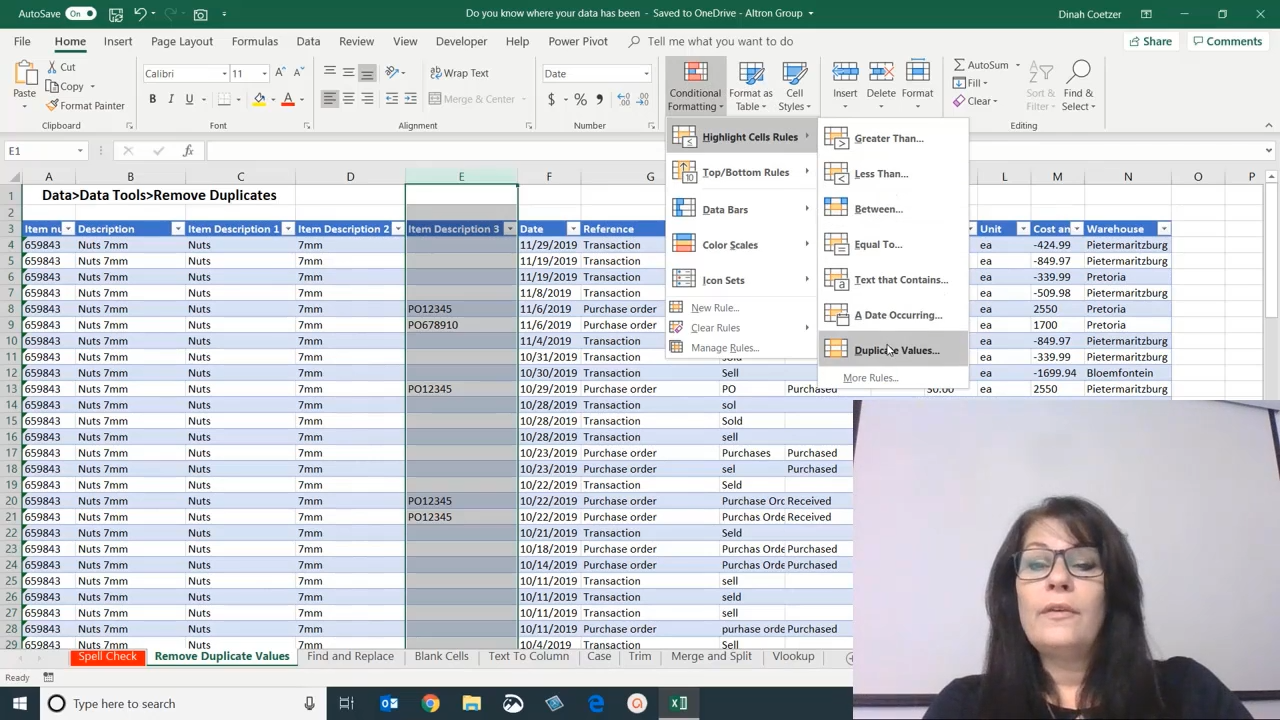This screenshot has height=720, width=1280.
Task: Open Data Bars submenu
Action: (741, 209)
